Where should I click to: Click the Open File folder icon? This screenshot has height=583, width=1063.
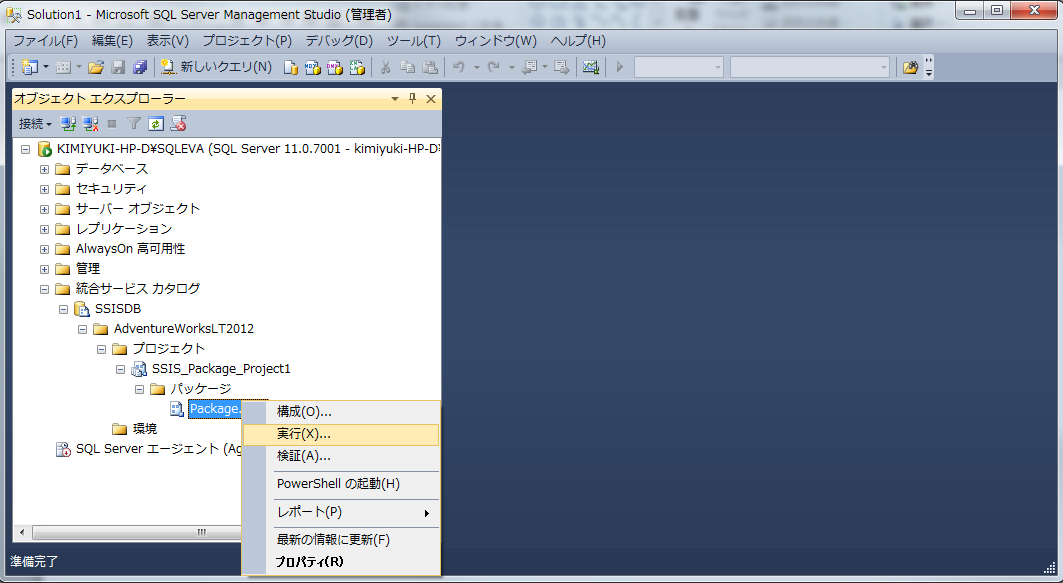[96, 67]
